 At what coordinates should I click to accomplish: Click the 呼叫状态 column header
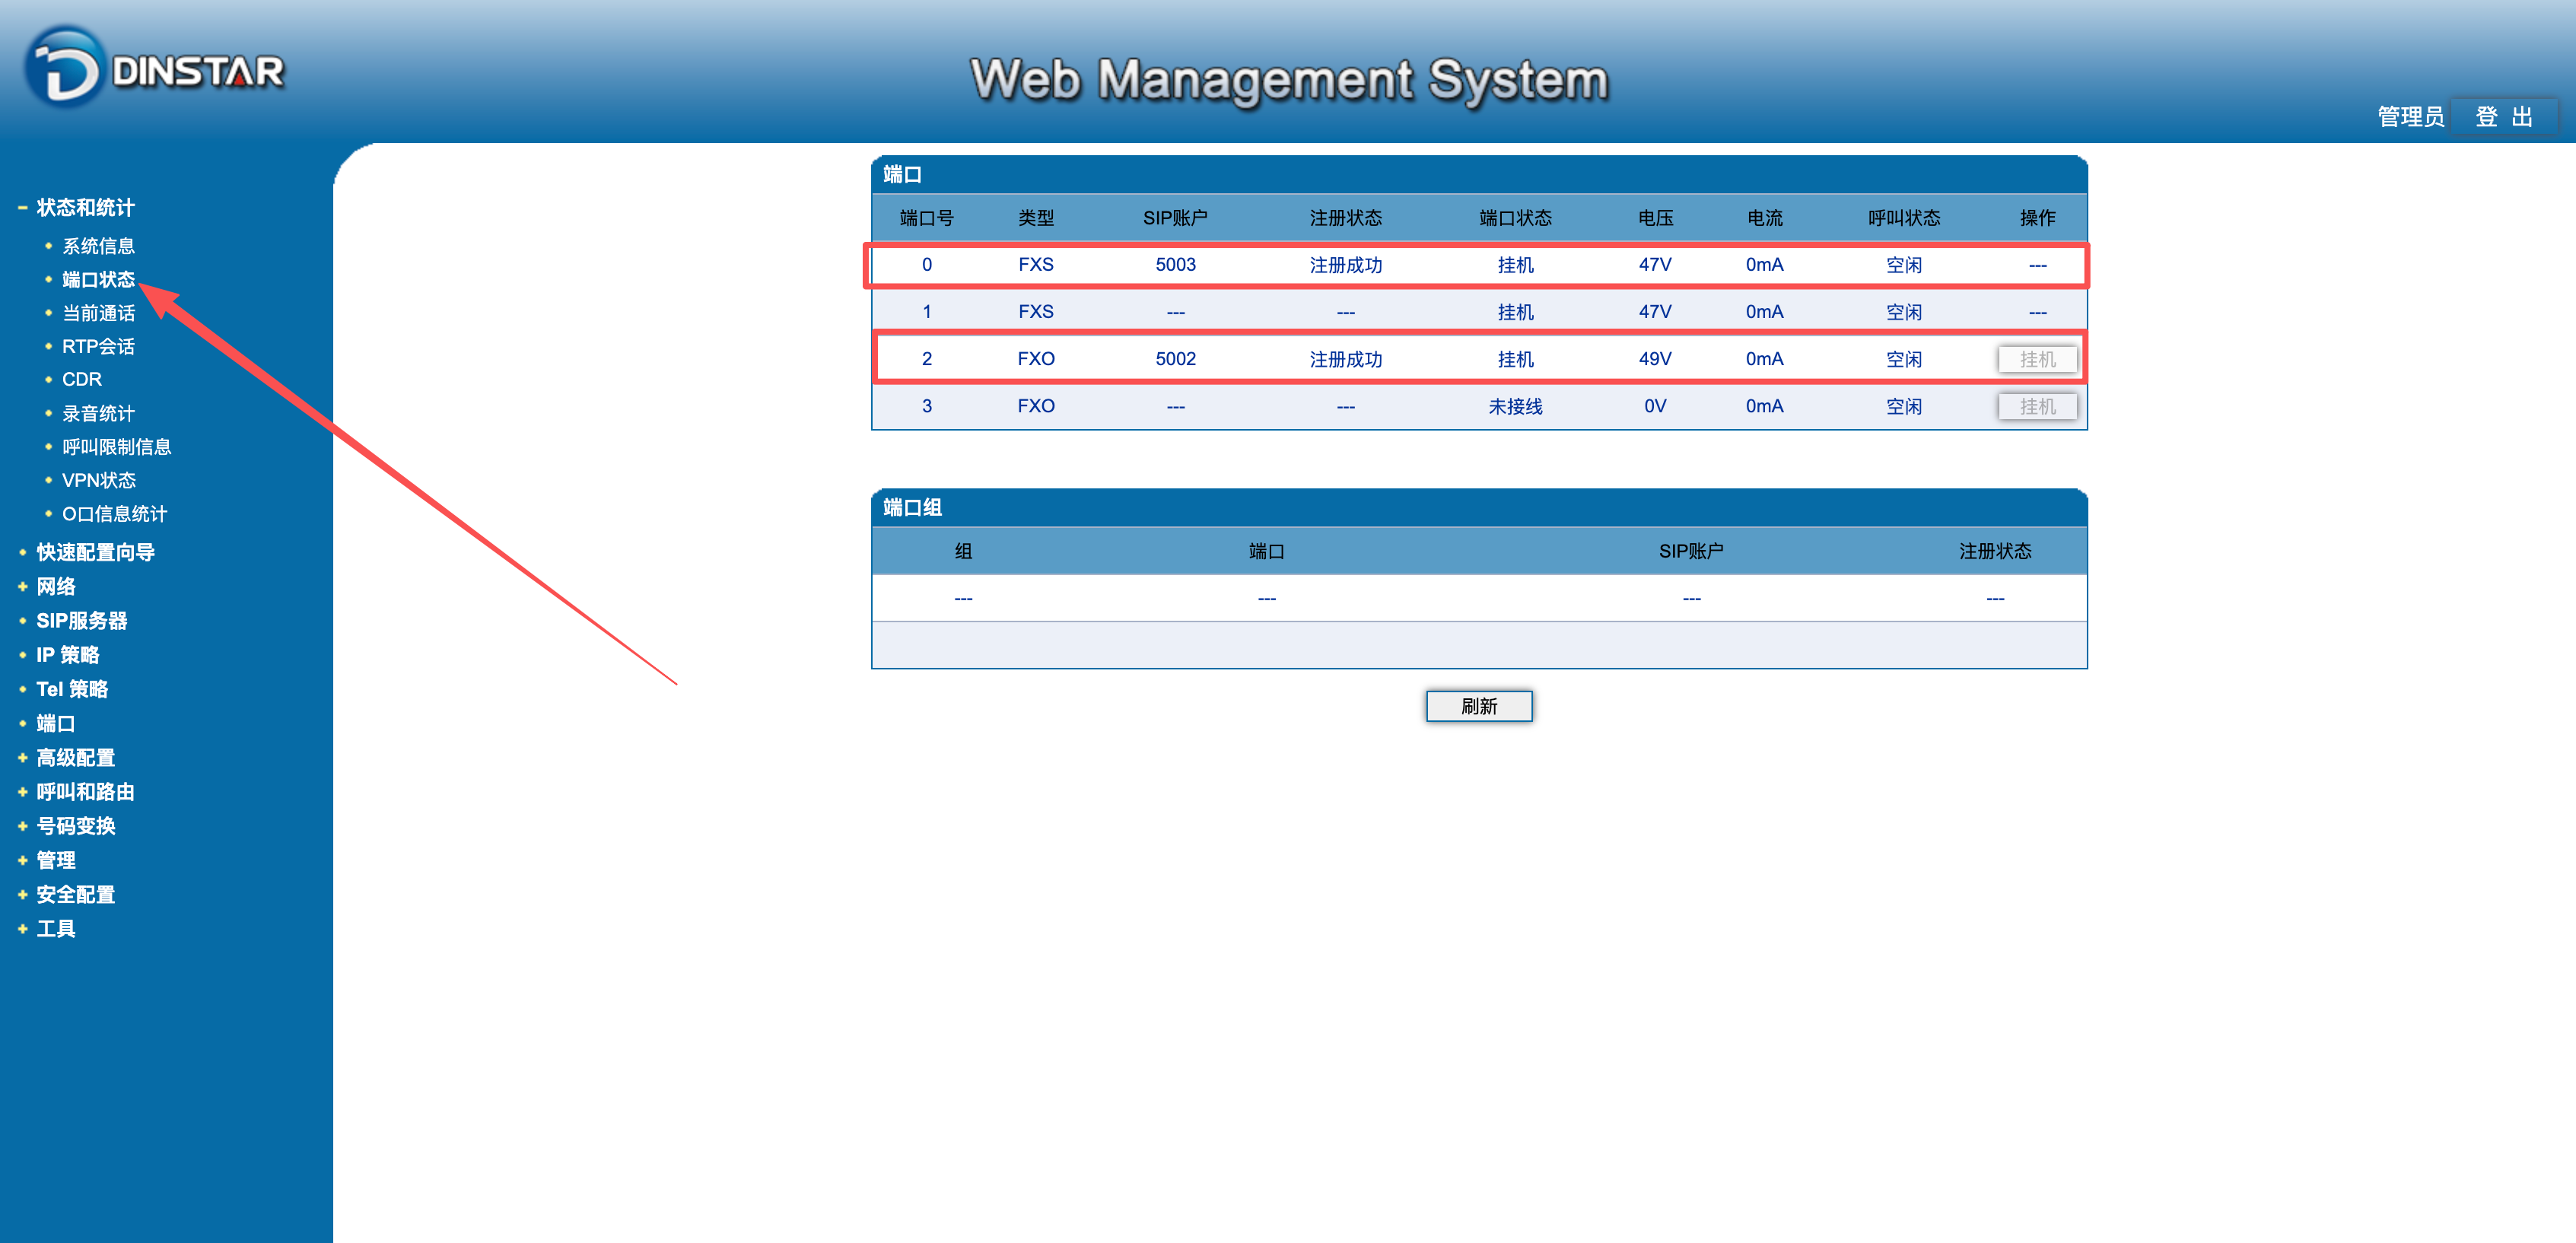[1904, 218]
